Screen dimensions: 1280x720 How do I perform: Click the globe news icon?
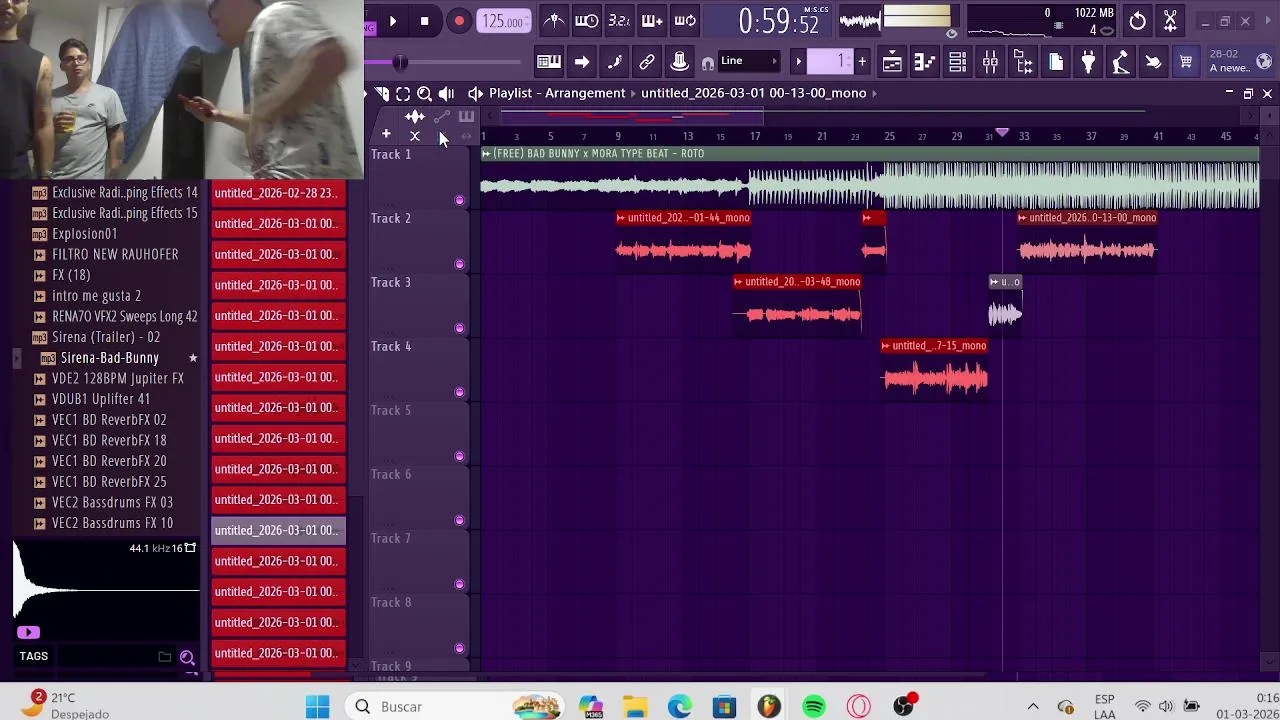pyautogui.click(x=1264, y=61)
